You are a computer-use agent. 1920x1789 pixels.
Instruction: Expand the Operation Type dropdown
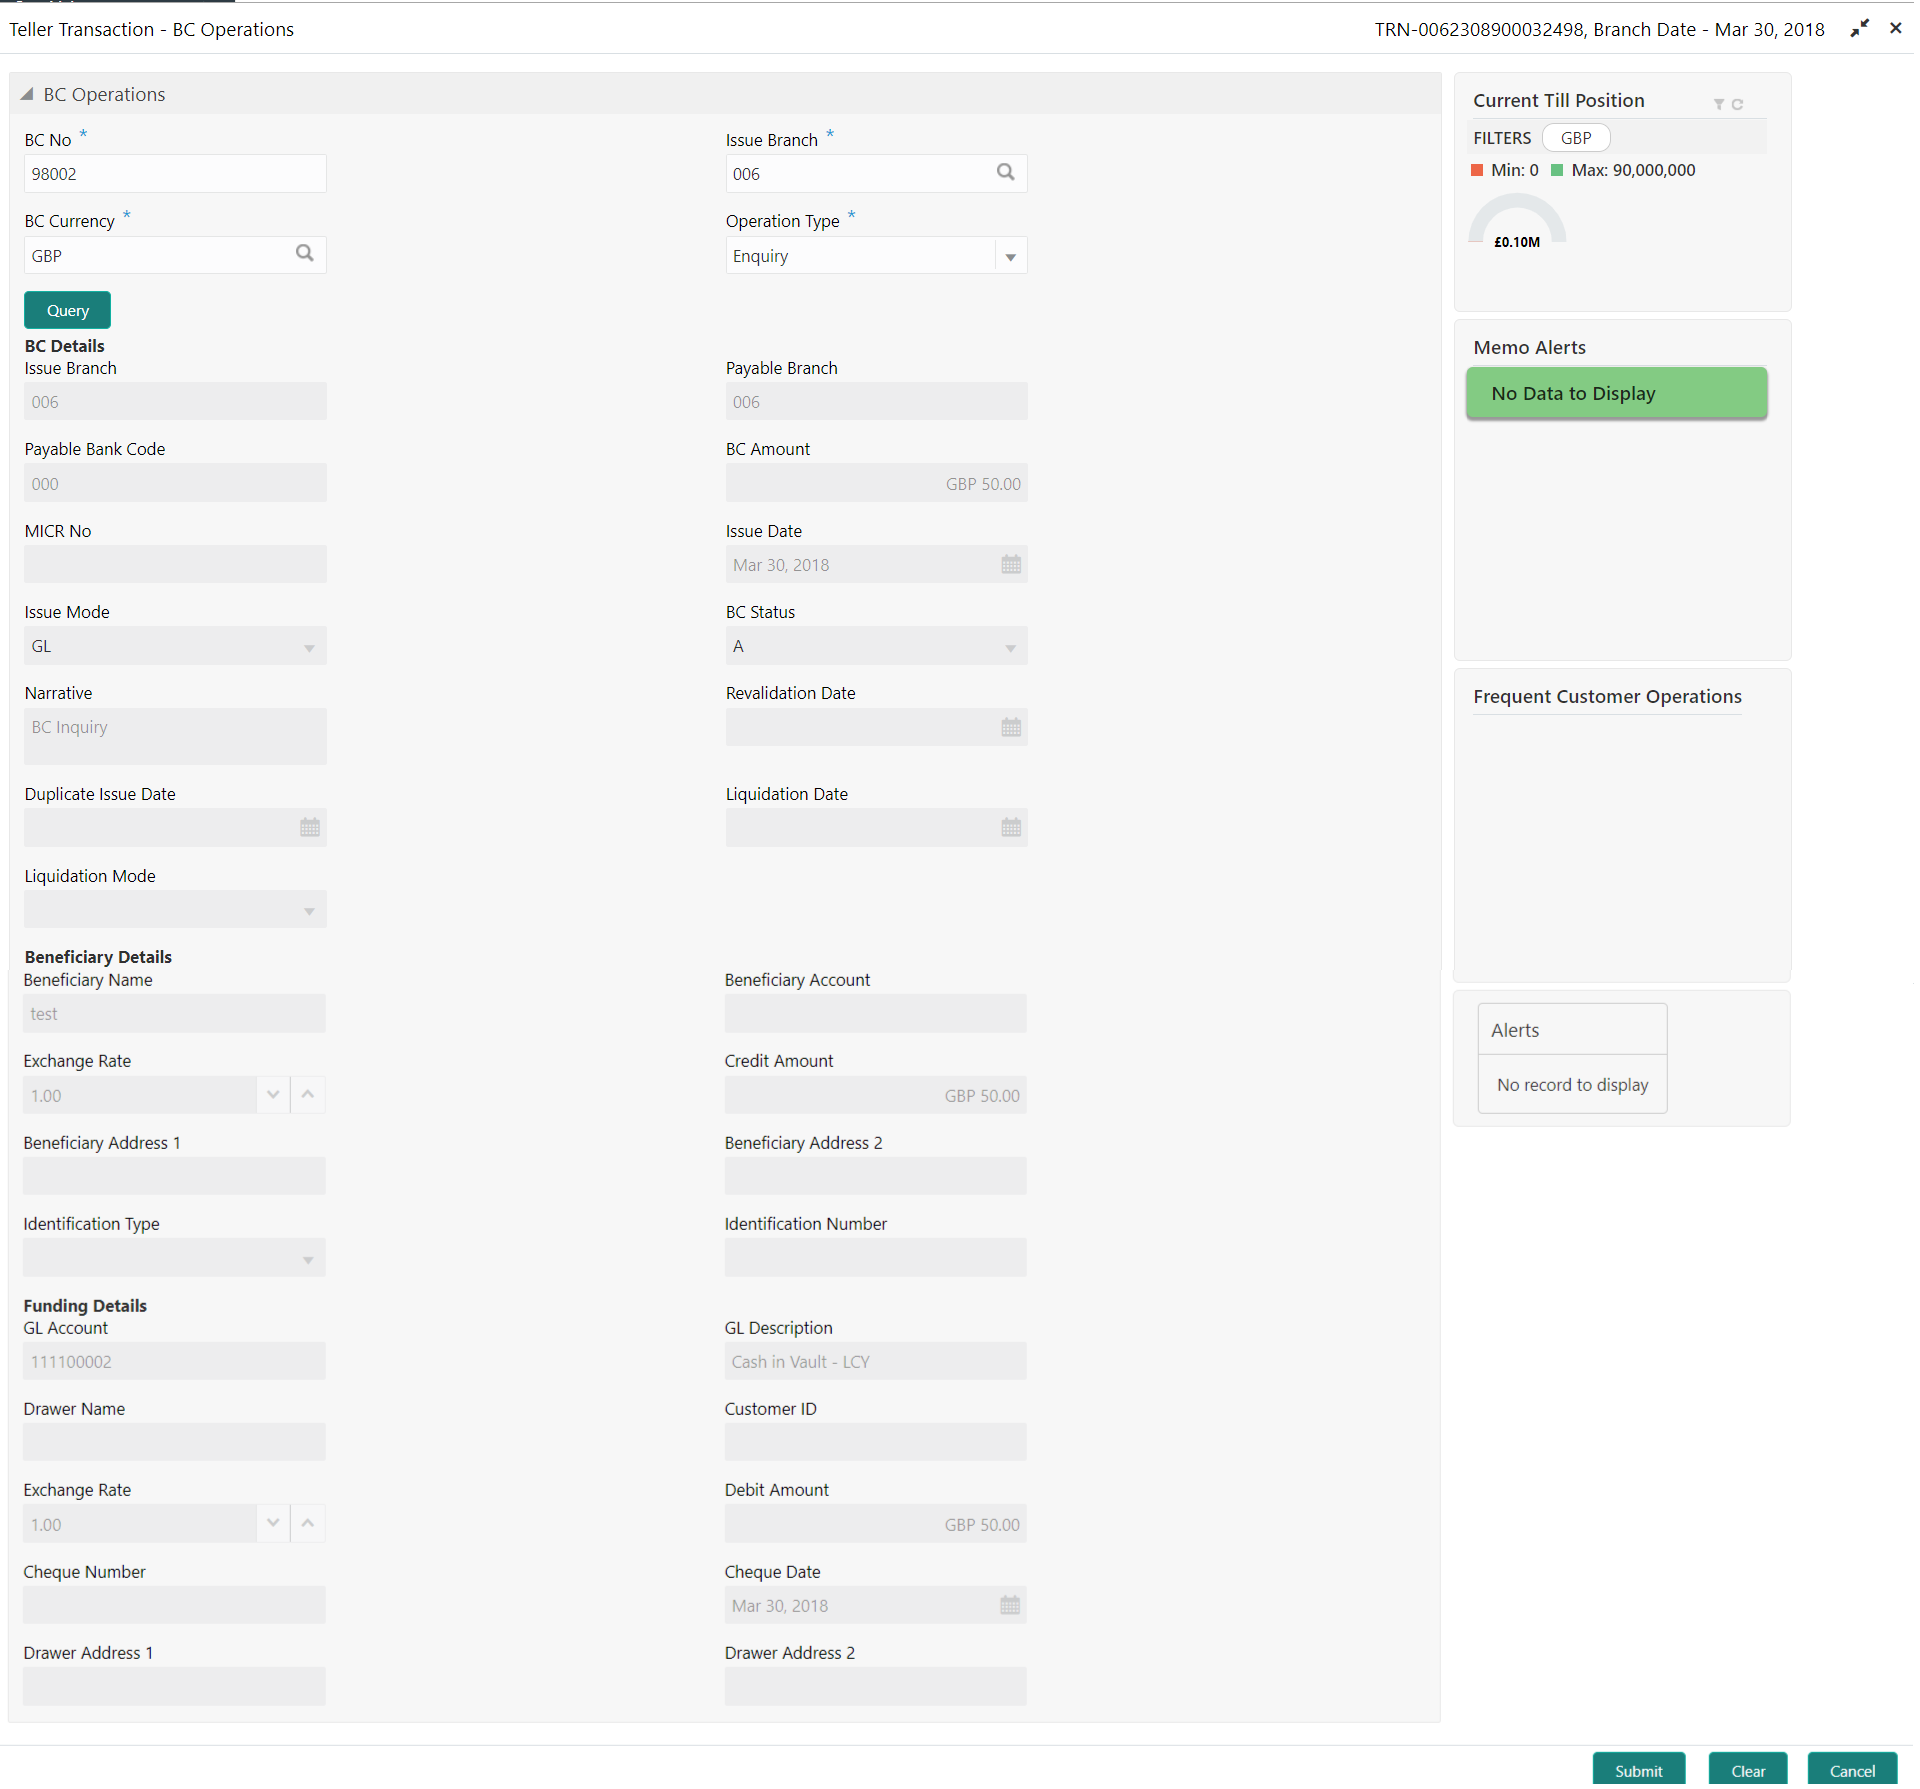click(1010, 257)
